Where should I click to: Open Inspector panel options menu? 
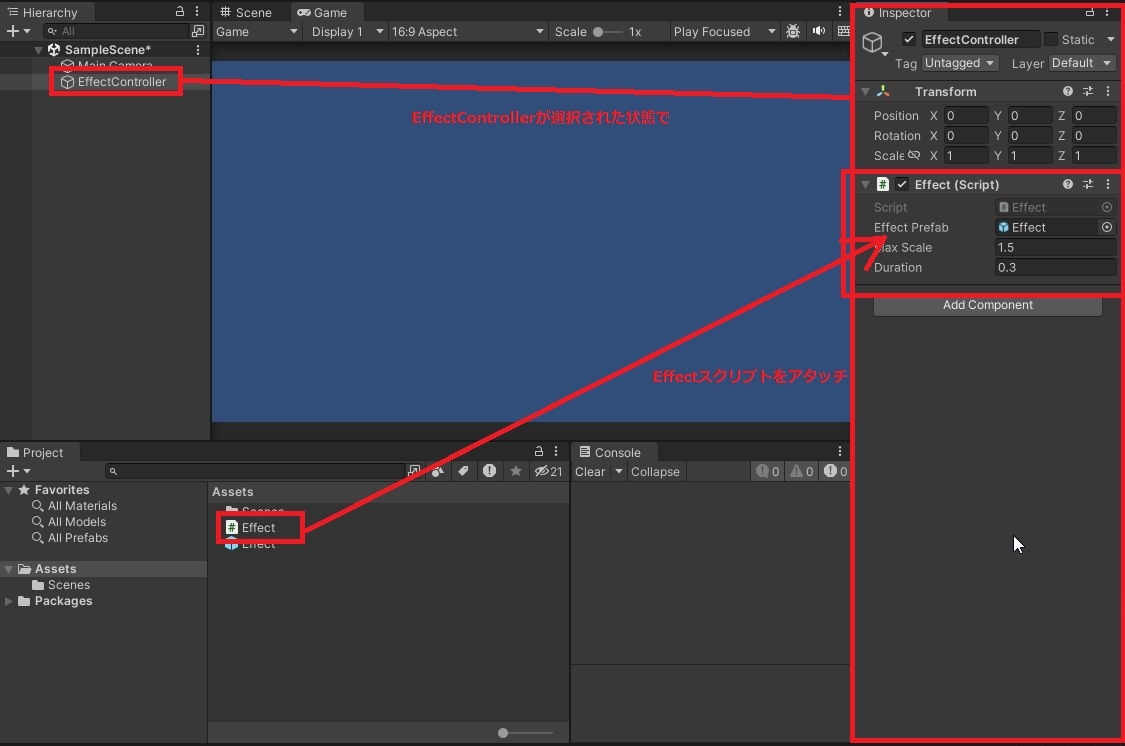click(1107, 11)
